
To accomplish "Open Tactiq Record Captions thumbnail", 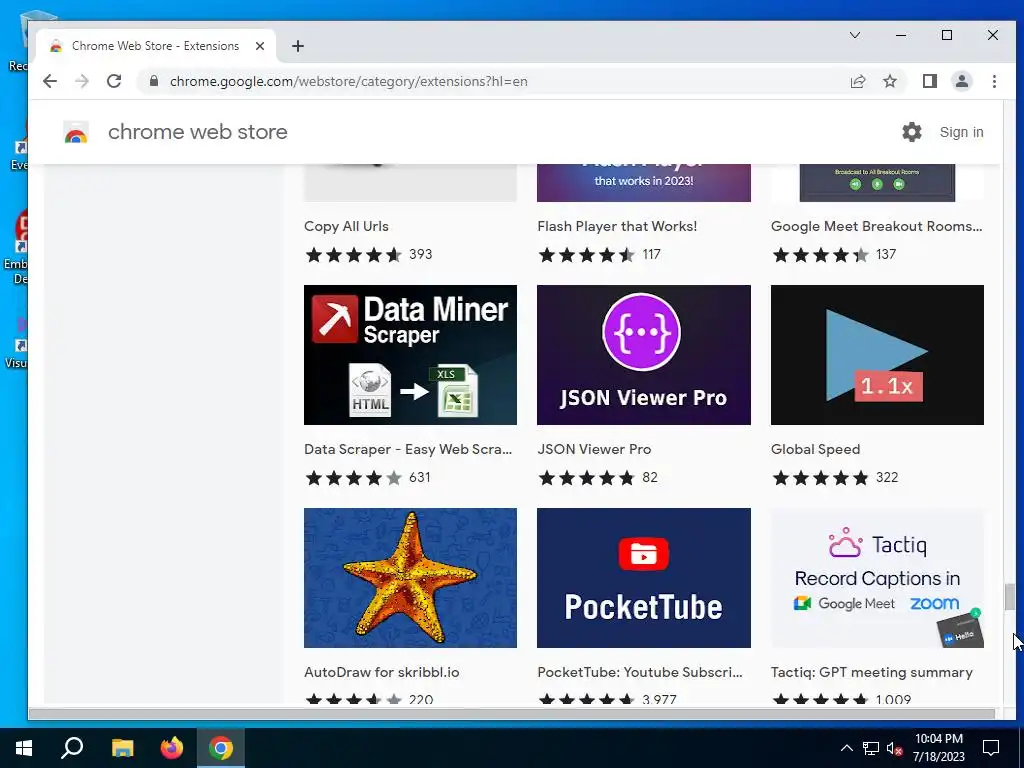I will 877,578.
